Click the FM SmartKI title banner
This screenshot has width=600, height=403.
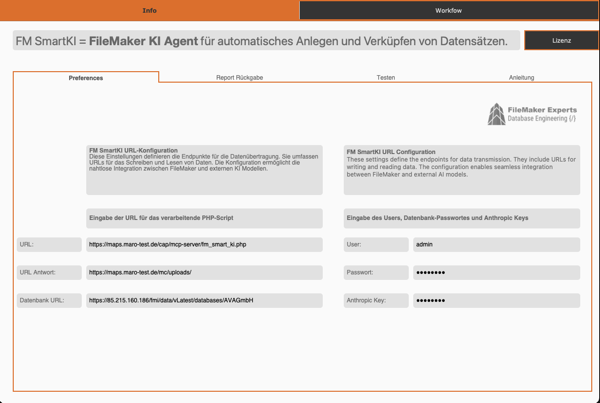[x=266, y=41]
